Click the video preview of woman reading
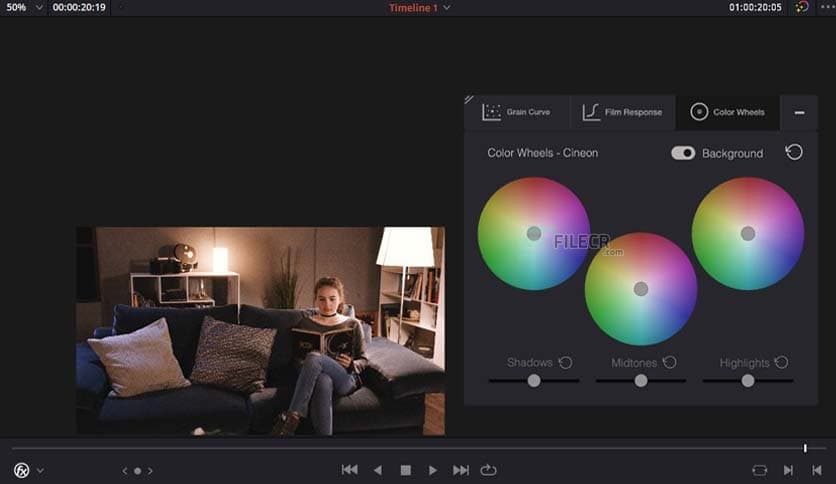The image size is (836, 484). click(261, 331)
